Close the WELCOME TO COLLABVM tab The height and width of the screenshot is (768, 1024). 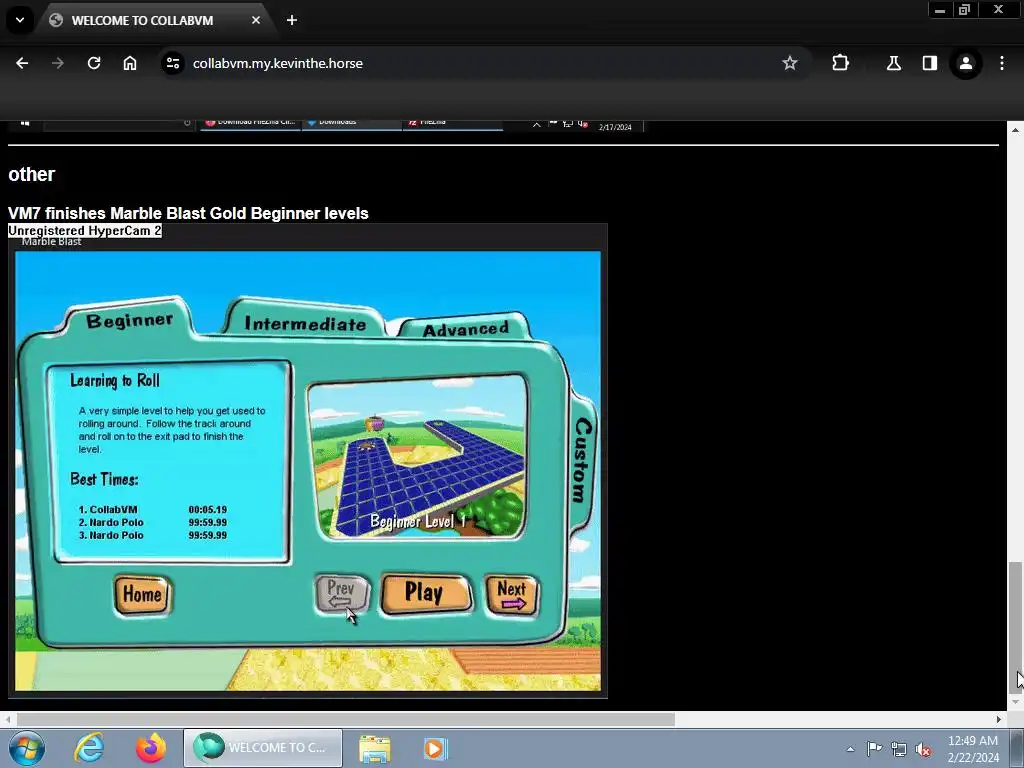point(256,20)
